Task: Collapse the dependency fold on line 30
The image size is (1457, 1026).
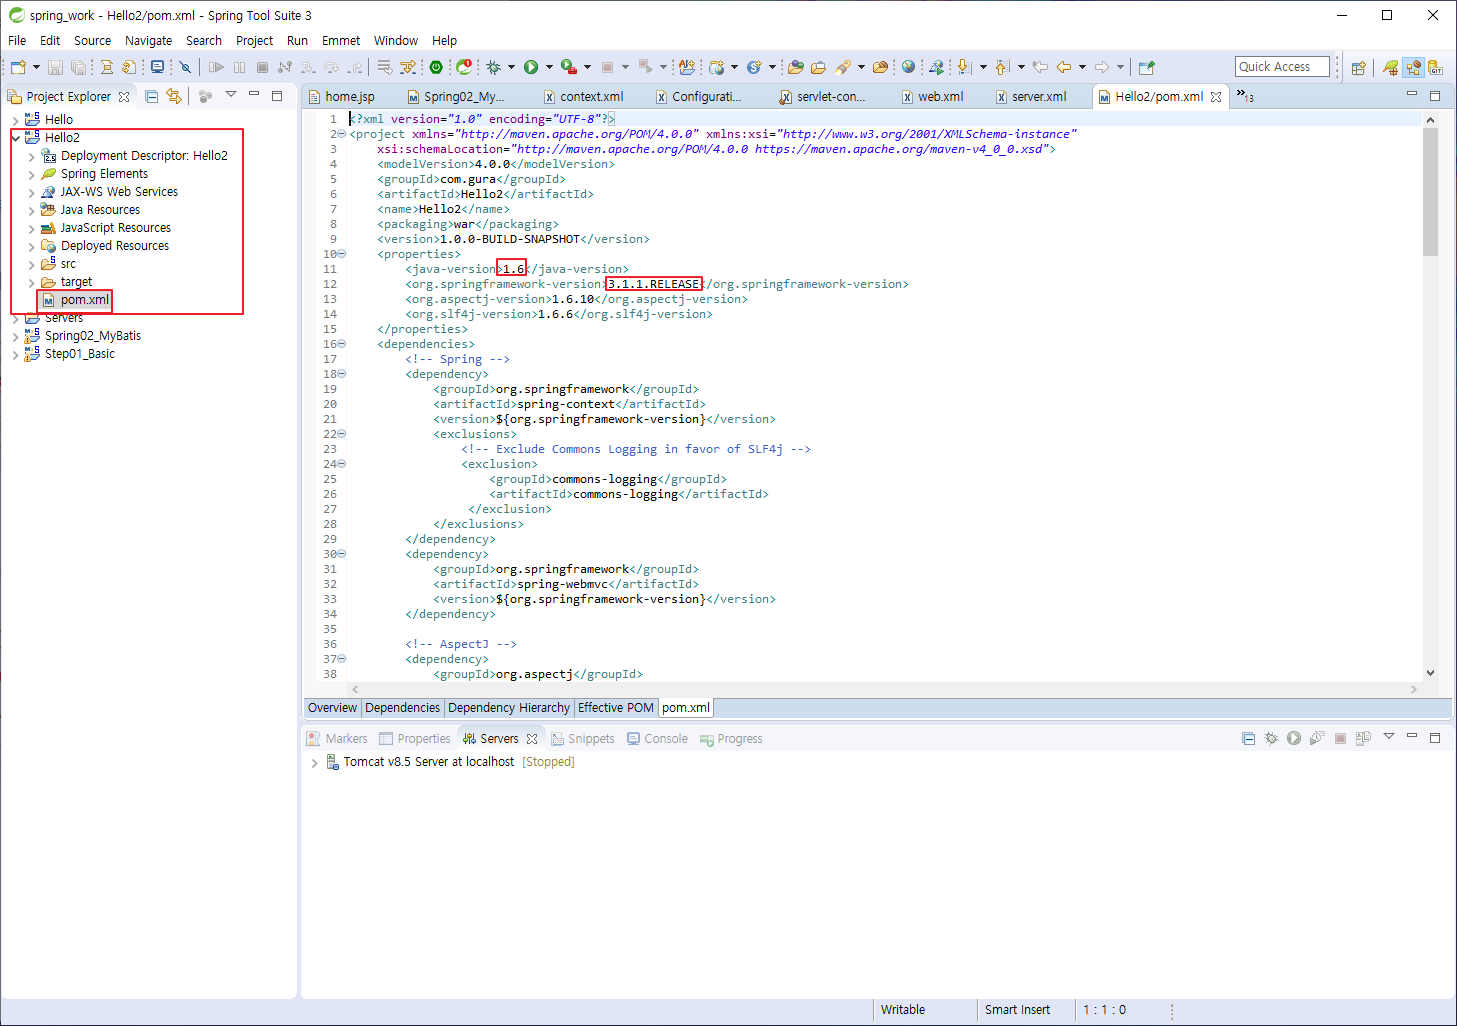Action: [x=341, y=554]
